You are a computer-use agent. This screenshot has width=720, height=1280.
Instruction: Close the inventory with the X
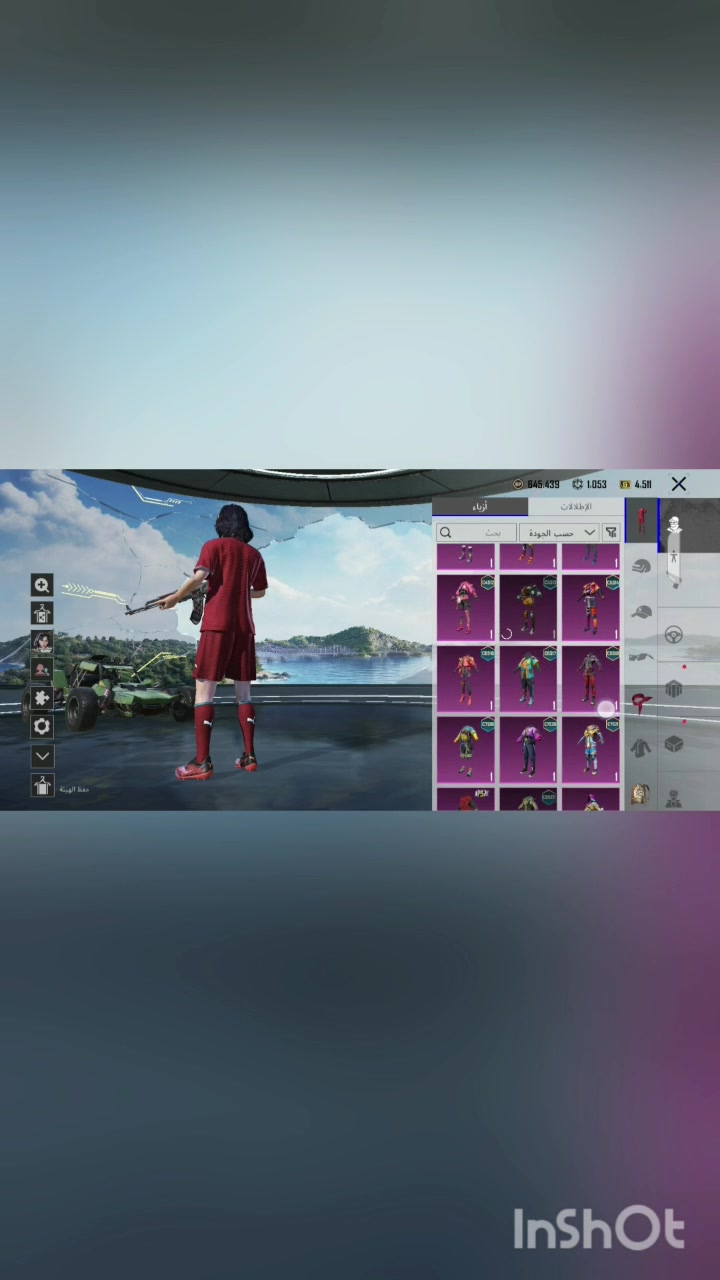click(679, 484)
